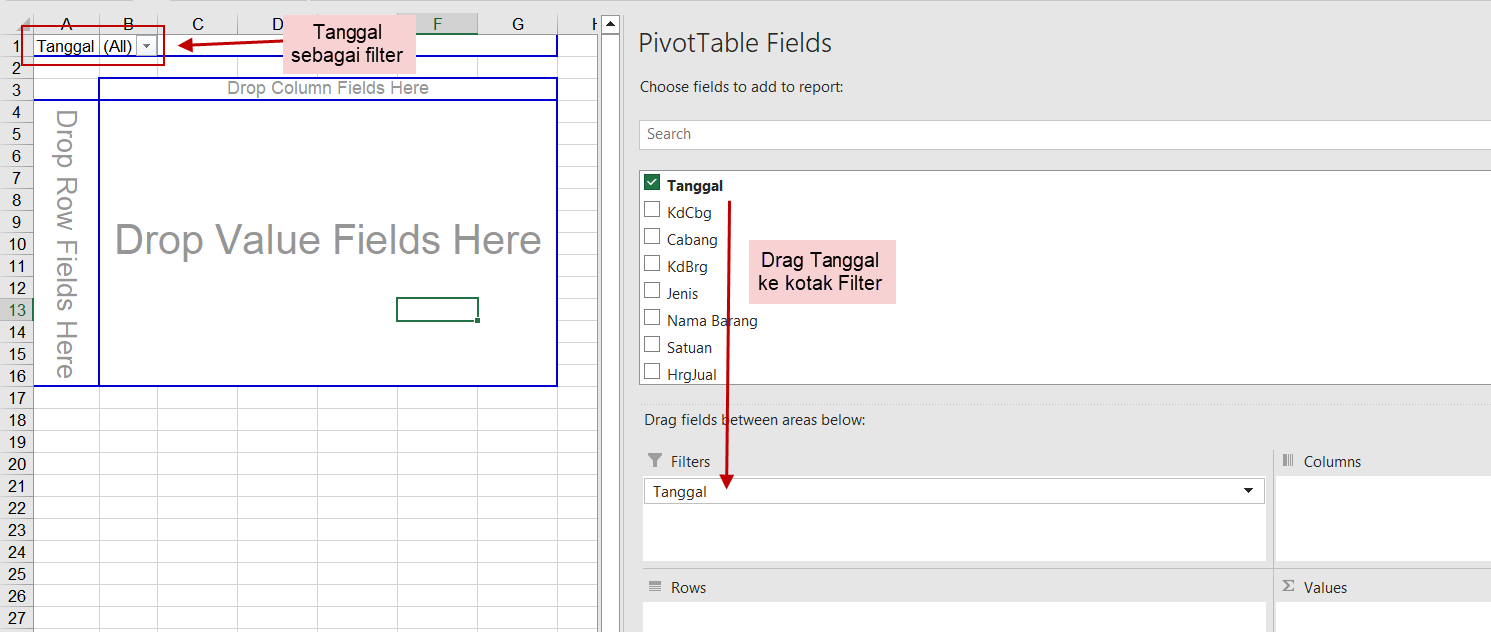
Task: Click the Values sigma icon
Action: (x=1288, y=587)
